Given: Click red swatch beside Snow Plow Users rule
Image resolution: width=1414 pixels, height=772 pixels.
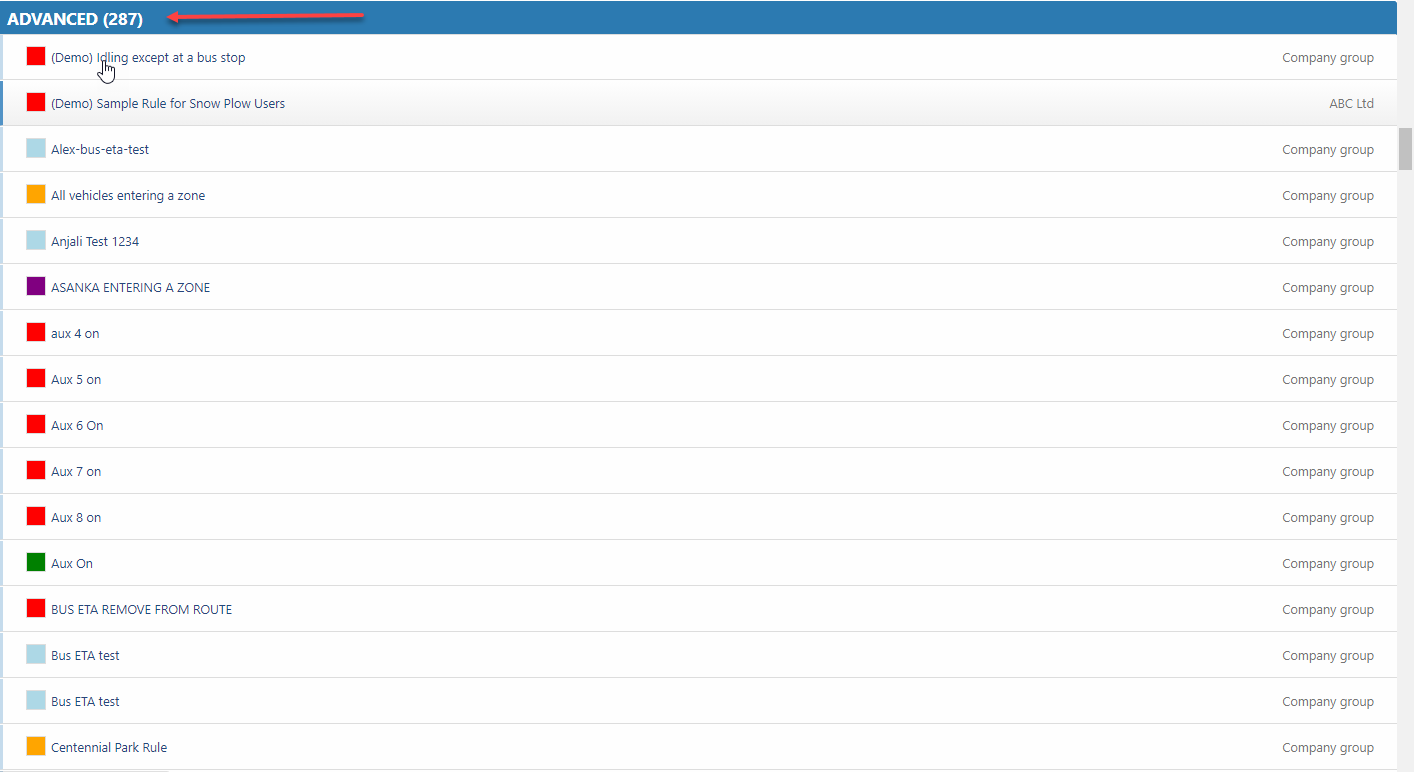Looking at the screenshot, I should tap(36, 102).
